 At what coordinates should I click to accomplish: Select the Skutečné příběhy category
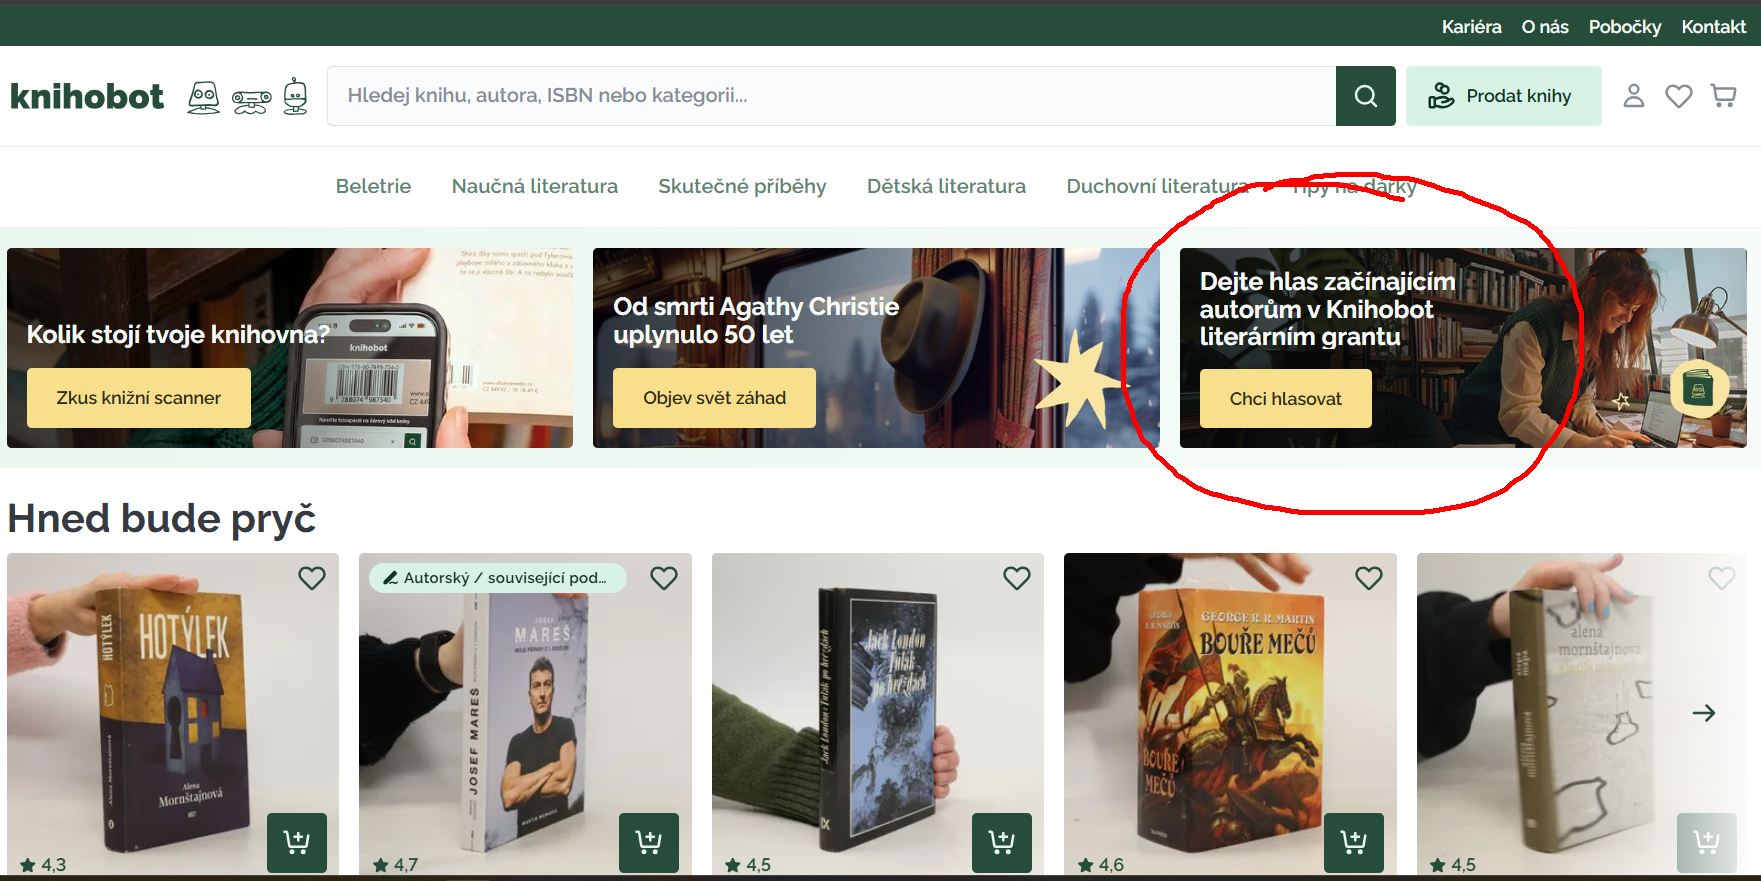tap(742, 186)
